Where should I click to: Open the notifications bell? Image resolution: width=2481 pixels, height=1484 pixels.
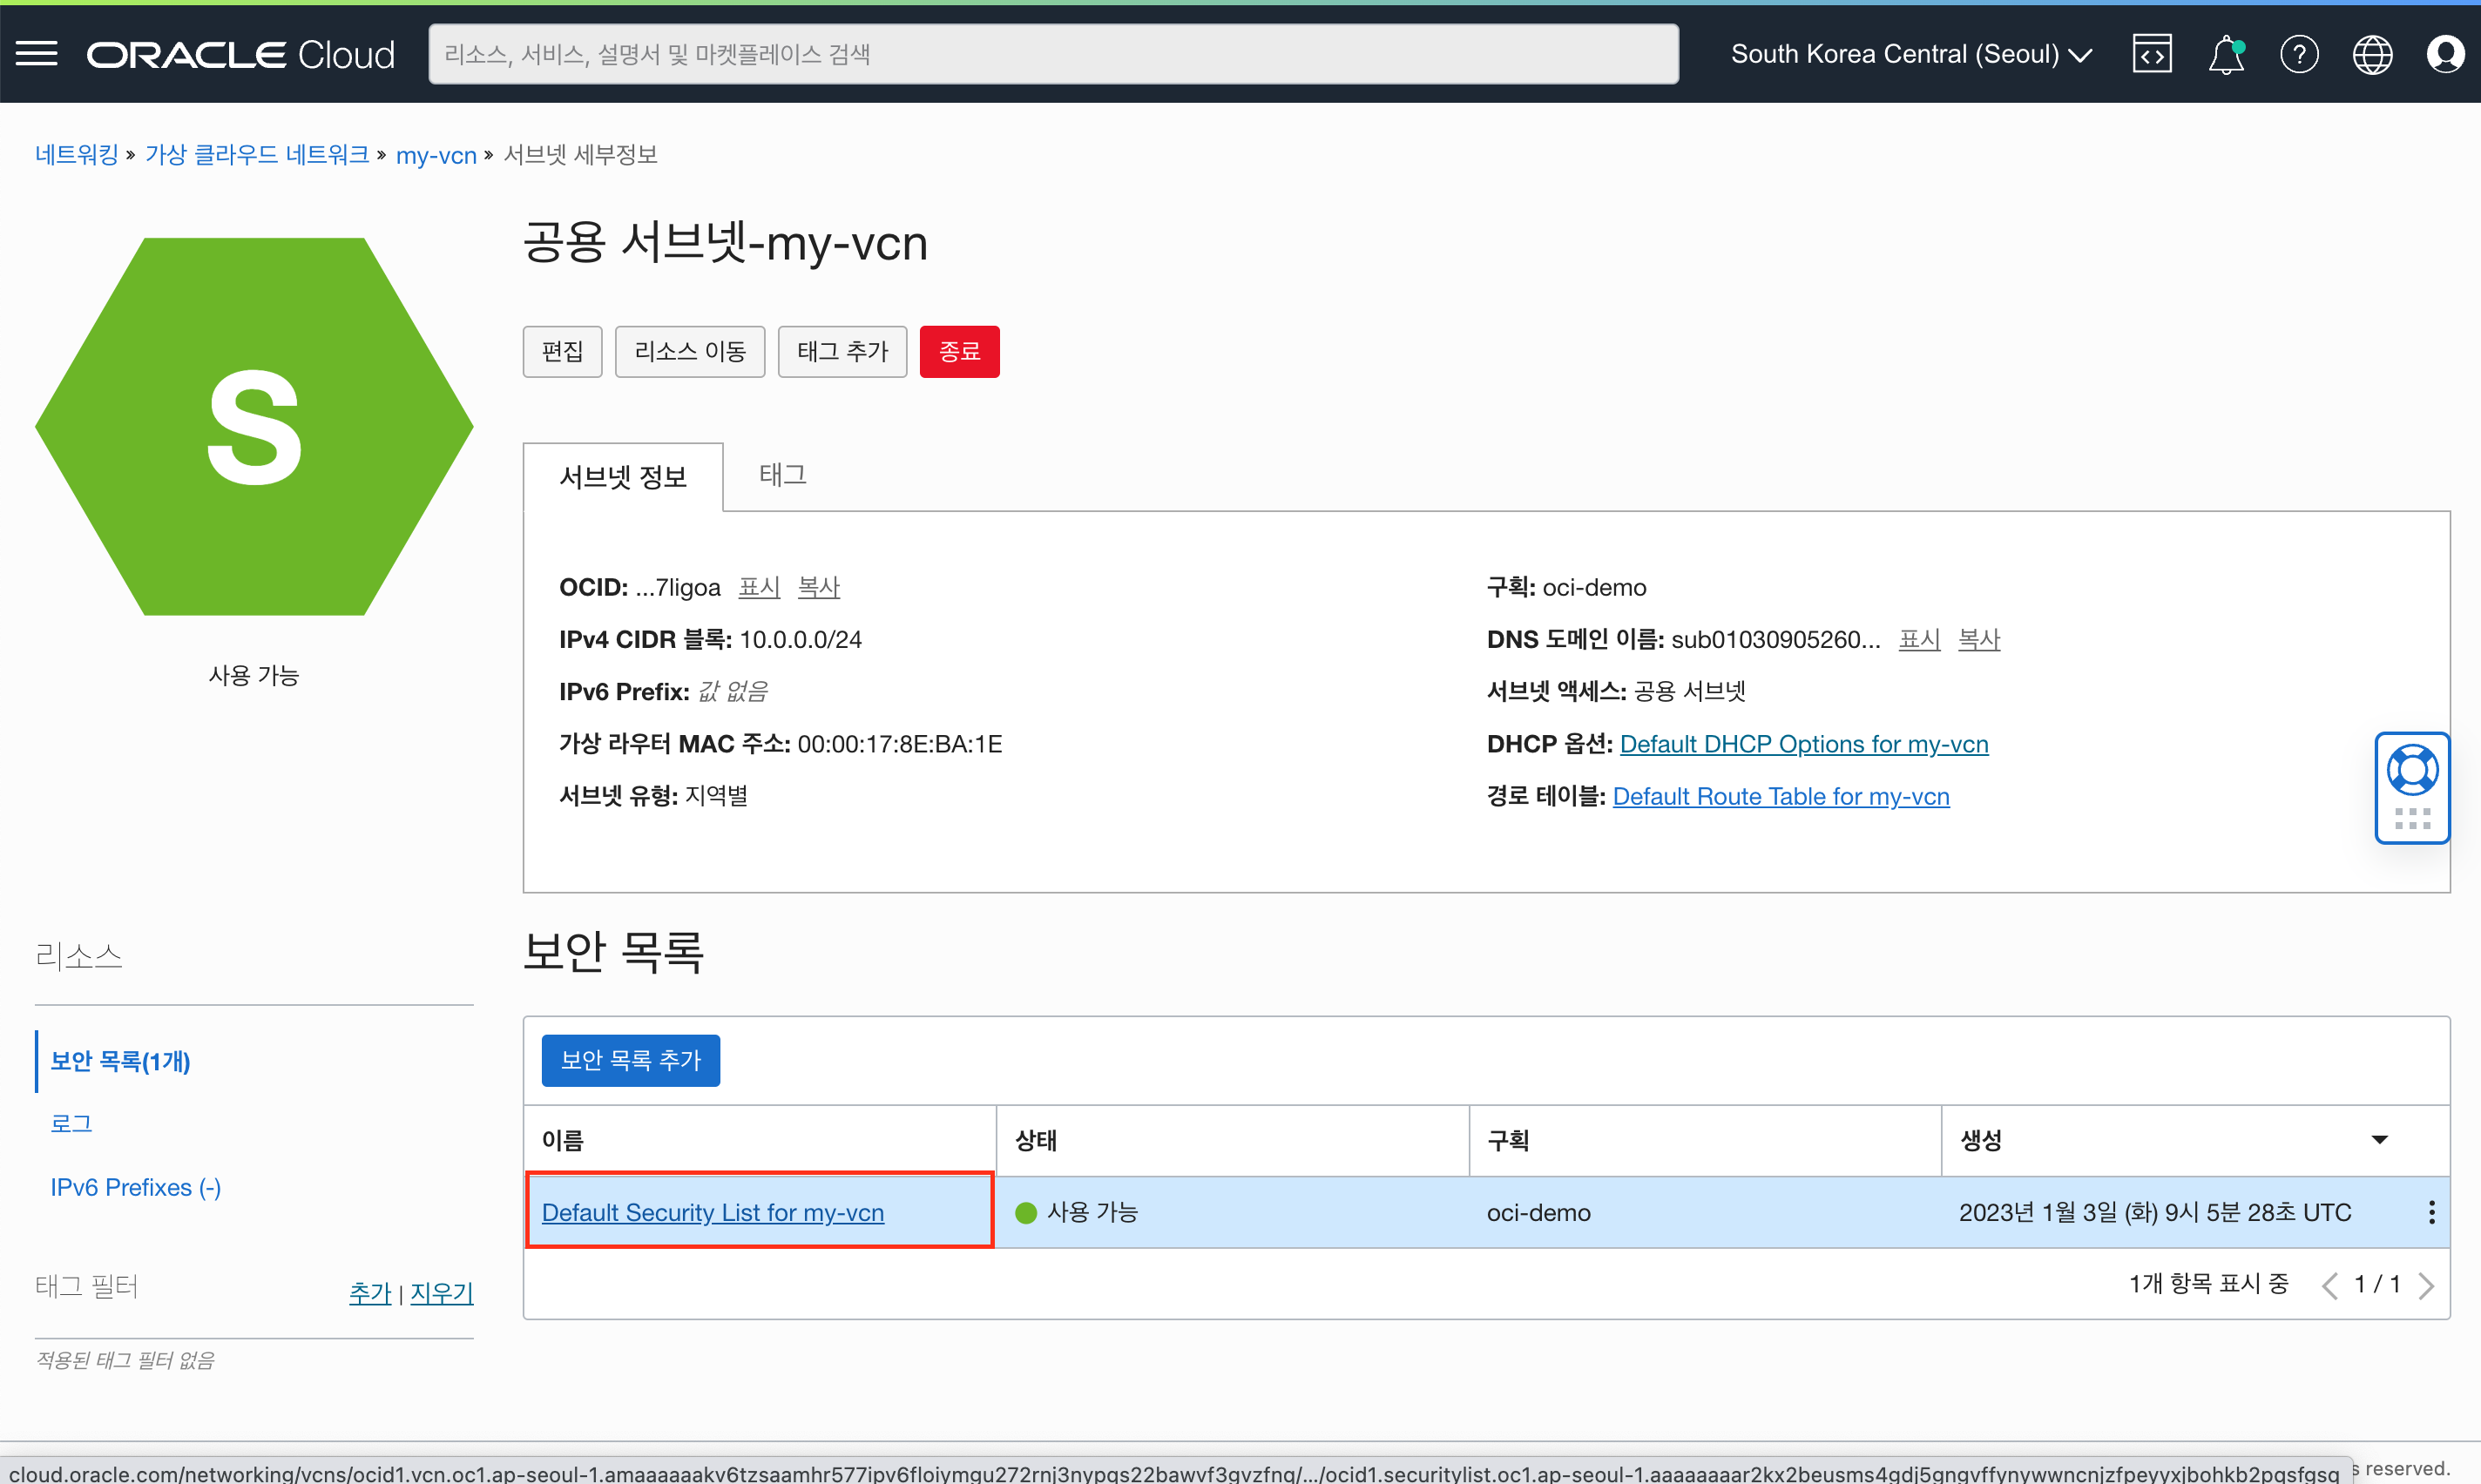click(2226, 54)
